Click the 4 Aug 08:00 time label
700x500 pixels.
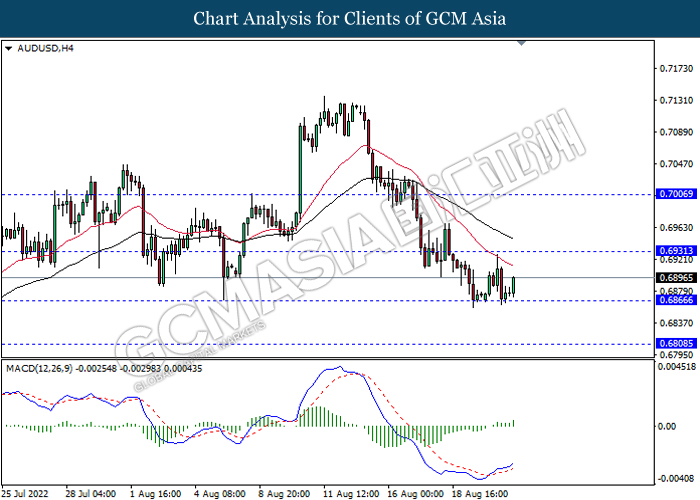tap(220, 494)
